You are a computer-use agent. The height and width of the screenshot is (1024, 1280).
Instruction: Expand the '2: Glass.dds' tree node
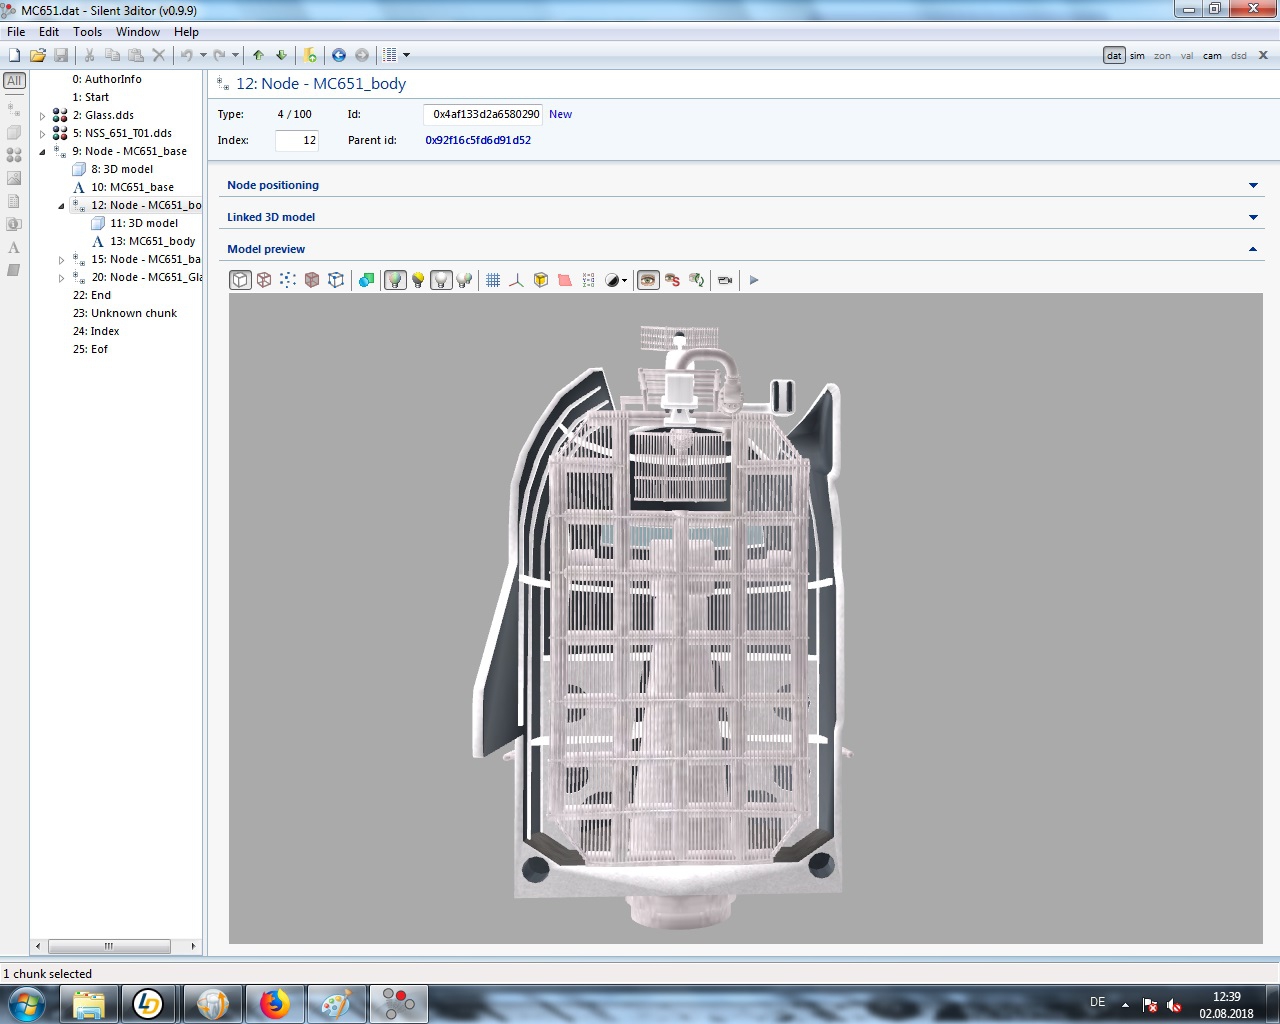click(42, 116)
